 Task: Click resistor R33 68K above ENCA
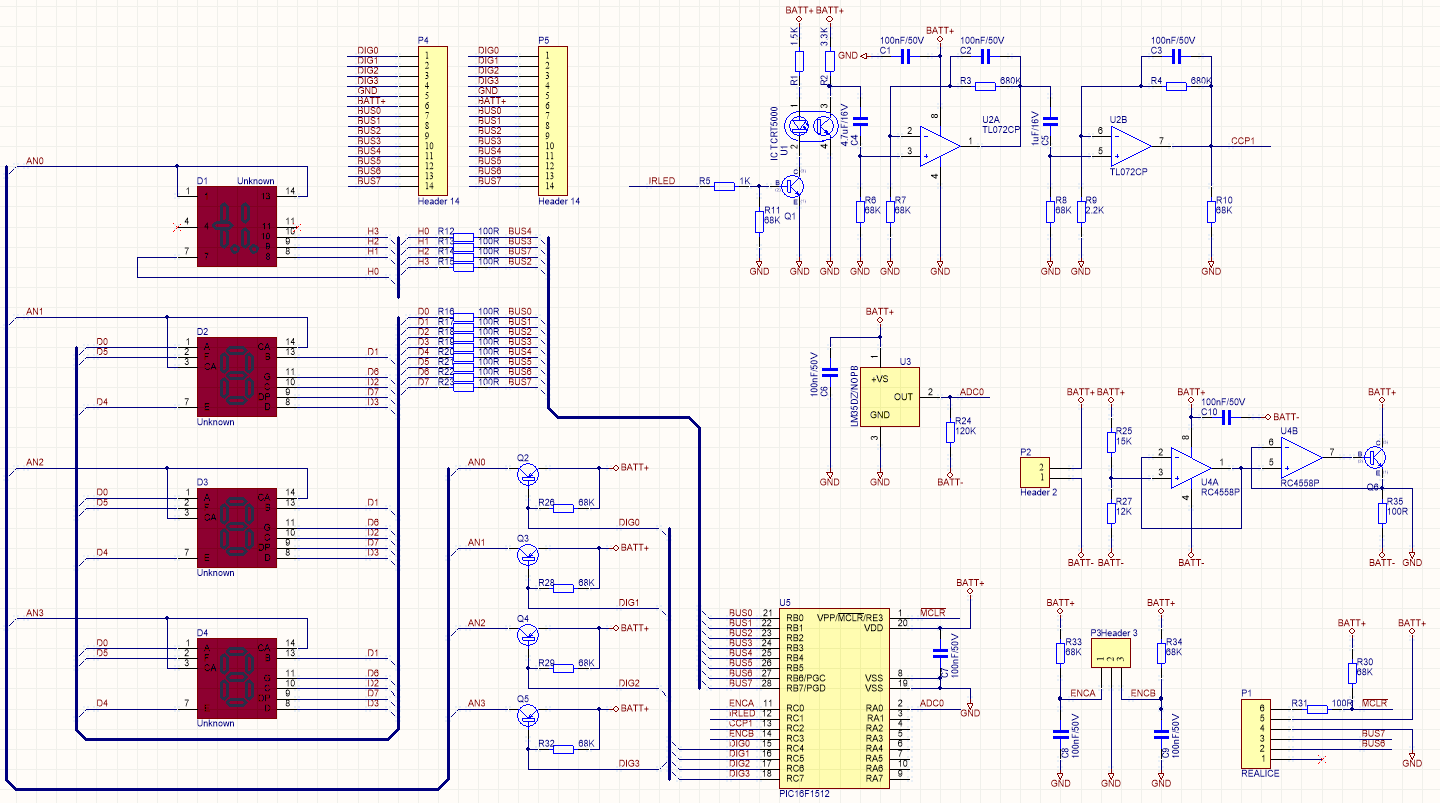pyautogui.click(x=1060, y=653)
